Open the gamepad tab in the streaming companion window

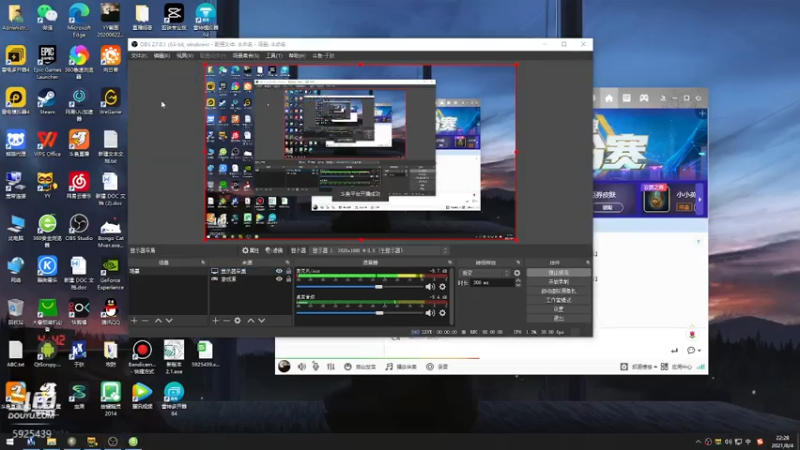pyautogui.click(x=644, y=98)
